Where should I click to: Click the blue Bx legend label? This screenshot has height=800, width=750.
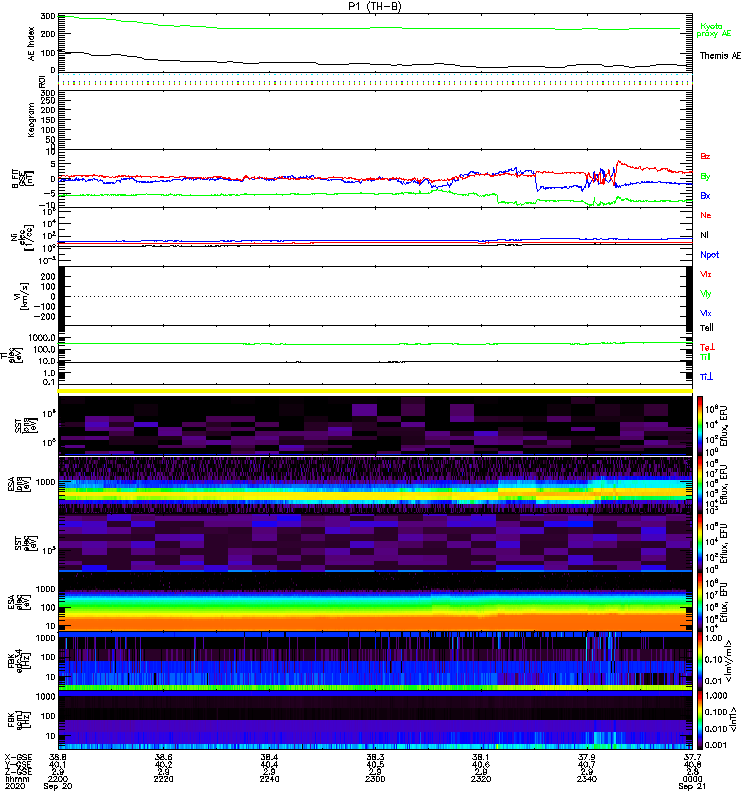[705, 195]
